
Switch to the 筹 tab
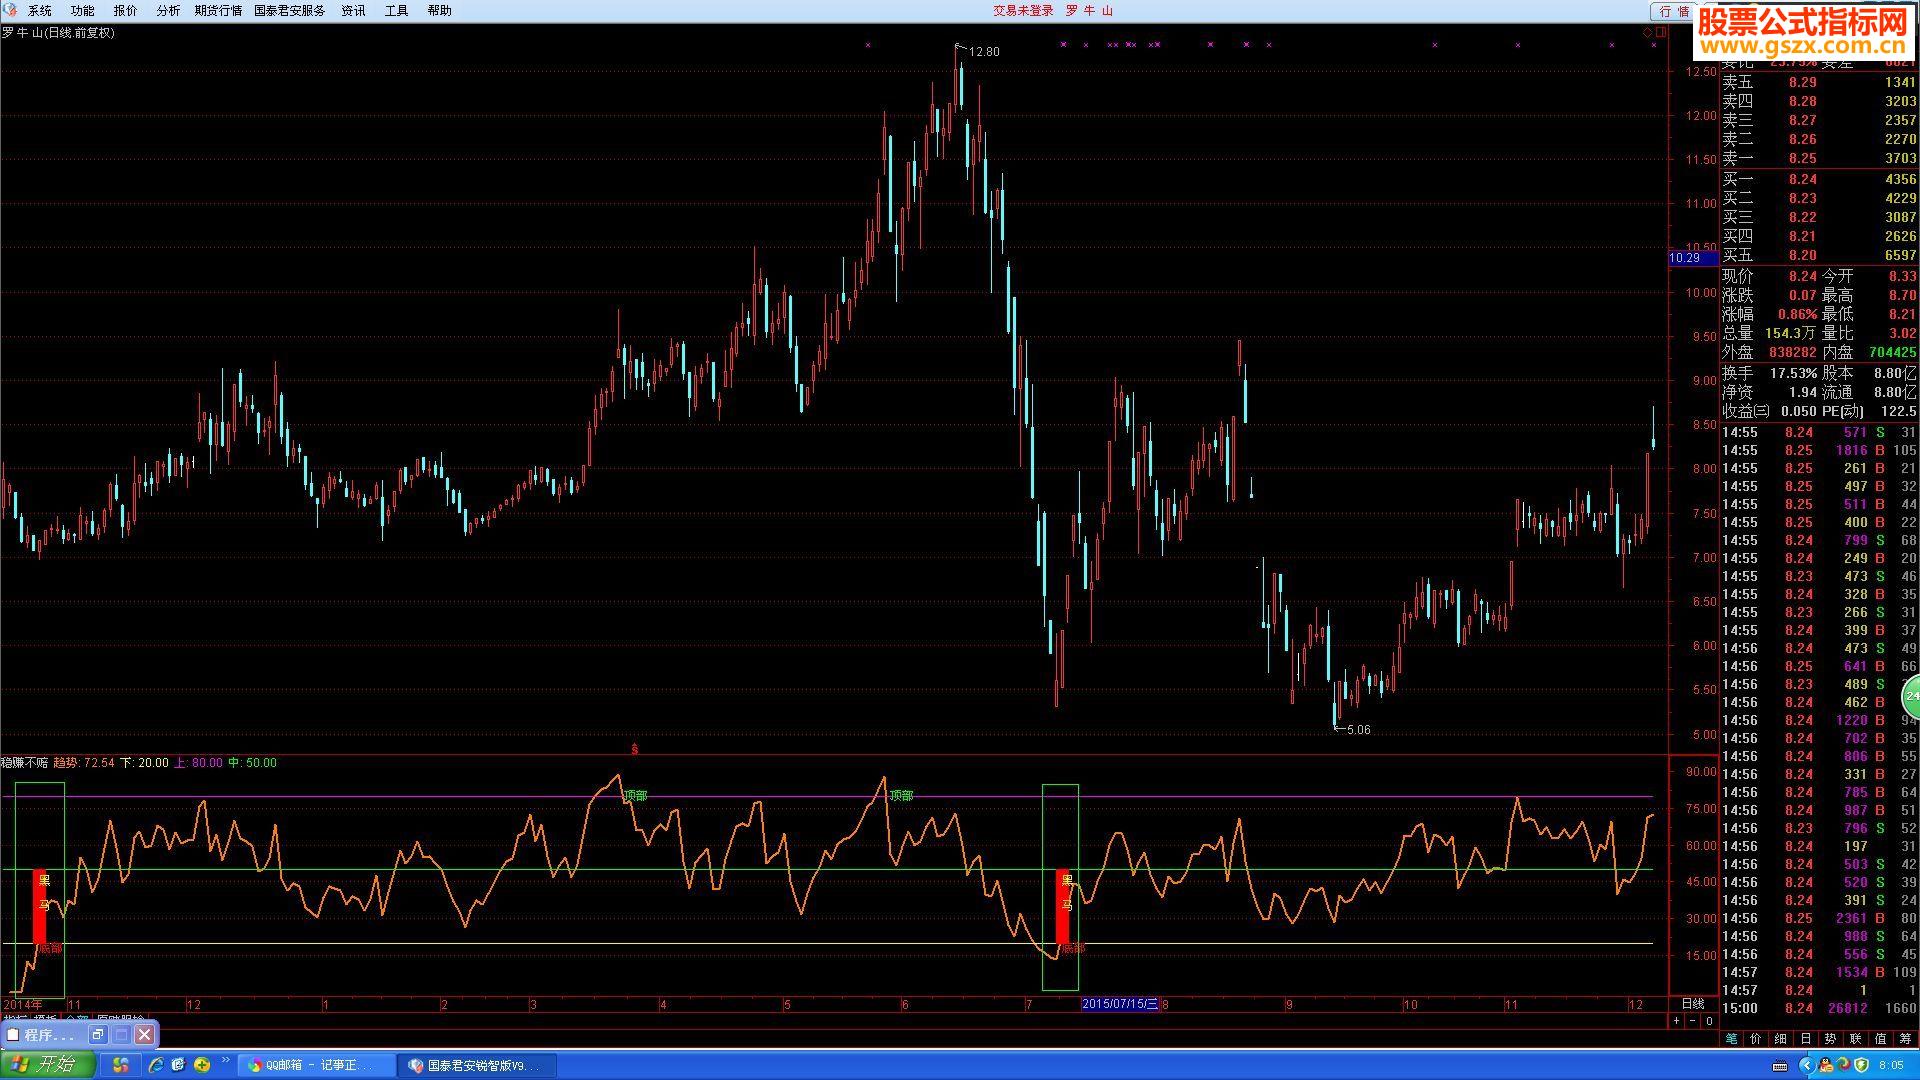tap(1906, 1039)
